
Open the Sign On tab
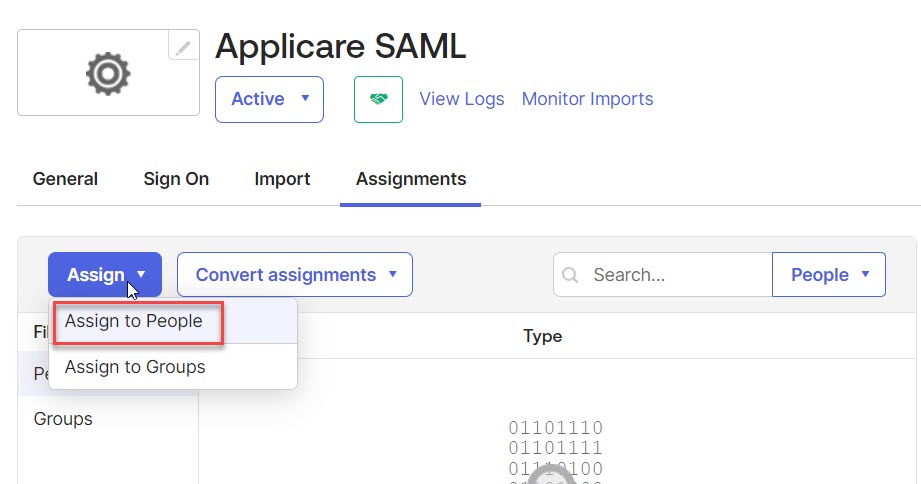tap(176, 179)
